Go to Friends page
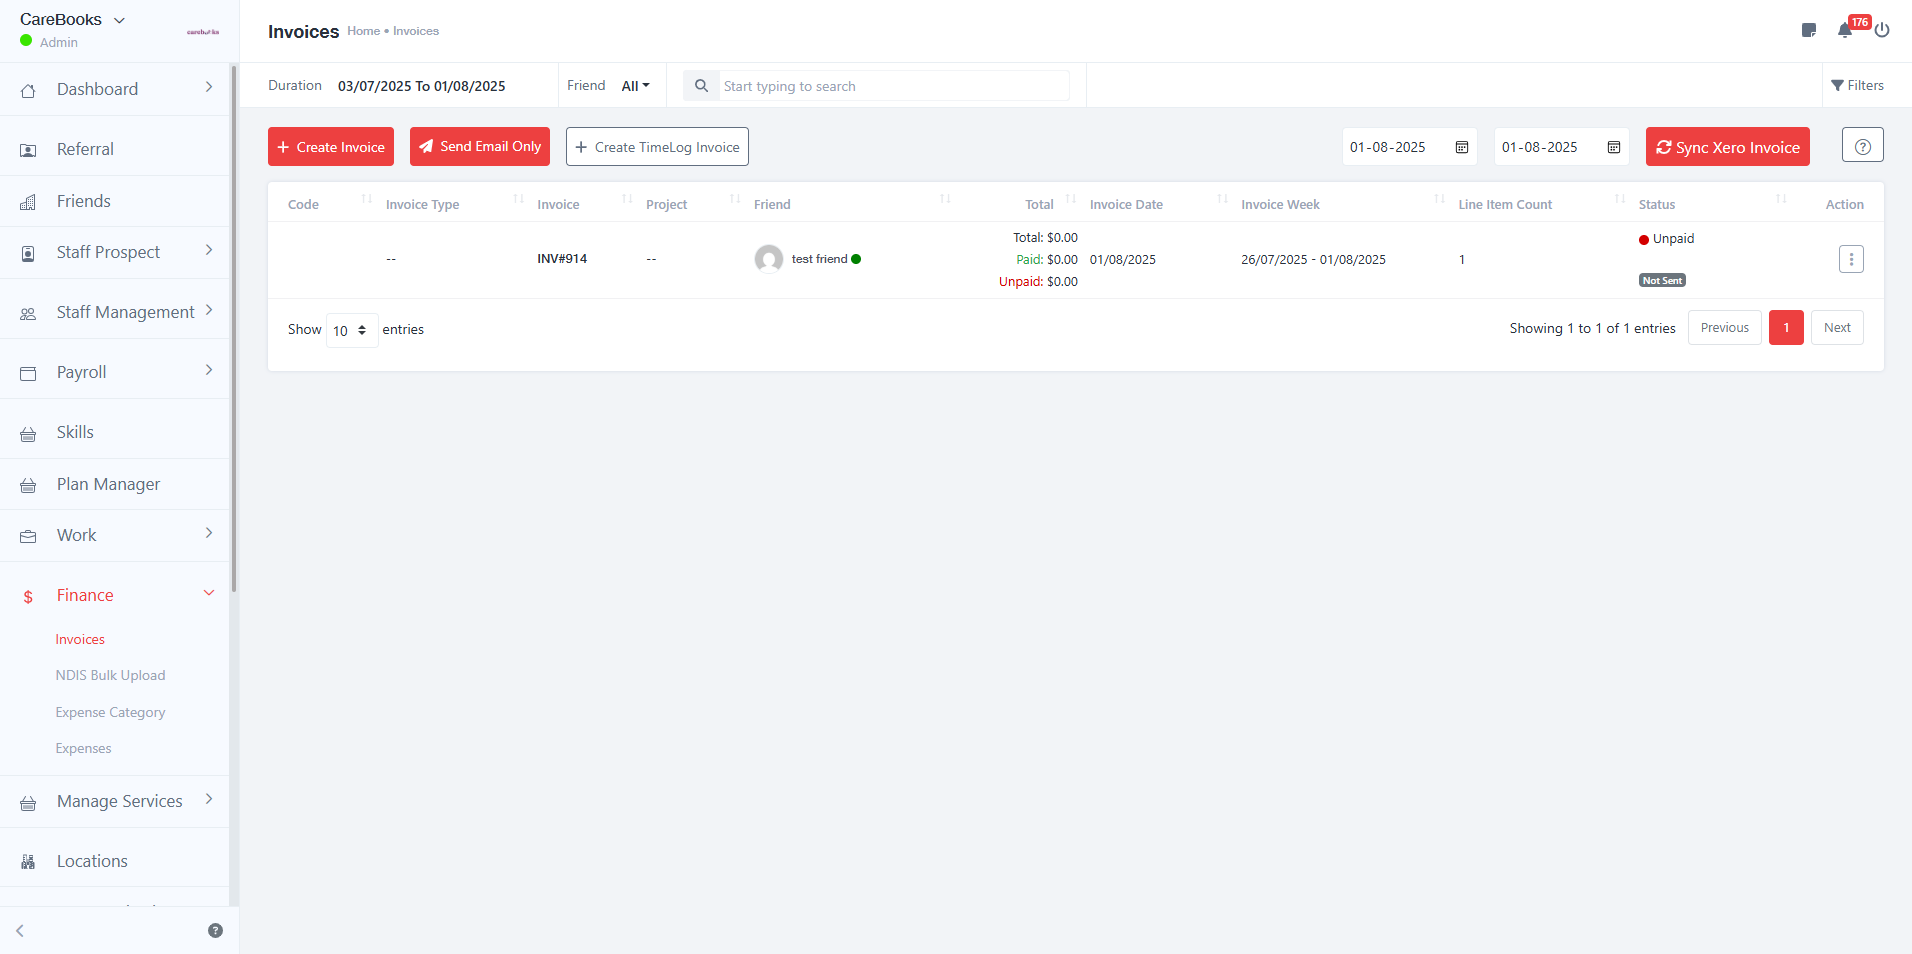Screen dimensions: 1912x954 [x=84, y=201]
